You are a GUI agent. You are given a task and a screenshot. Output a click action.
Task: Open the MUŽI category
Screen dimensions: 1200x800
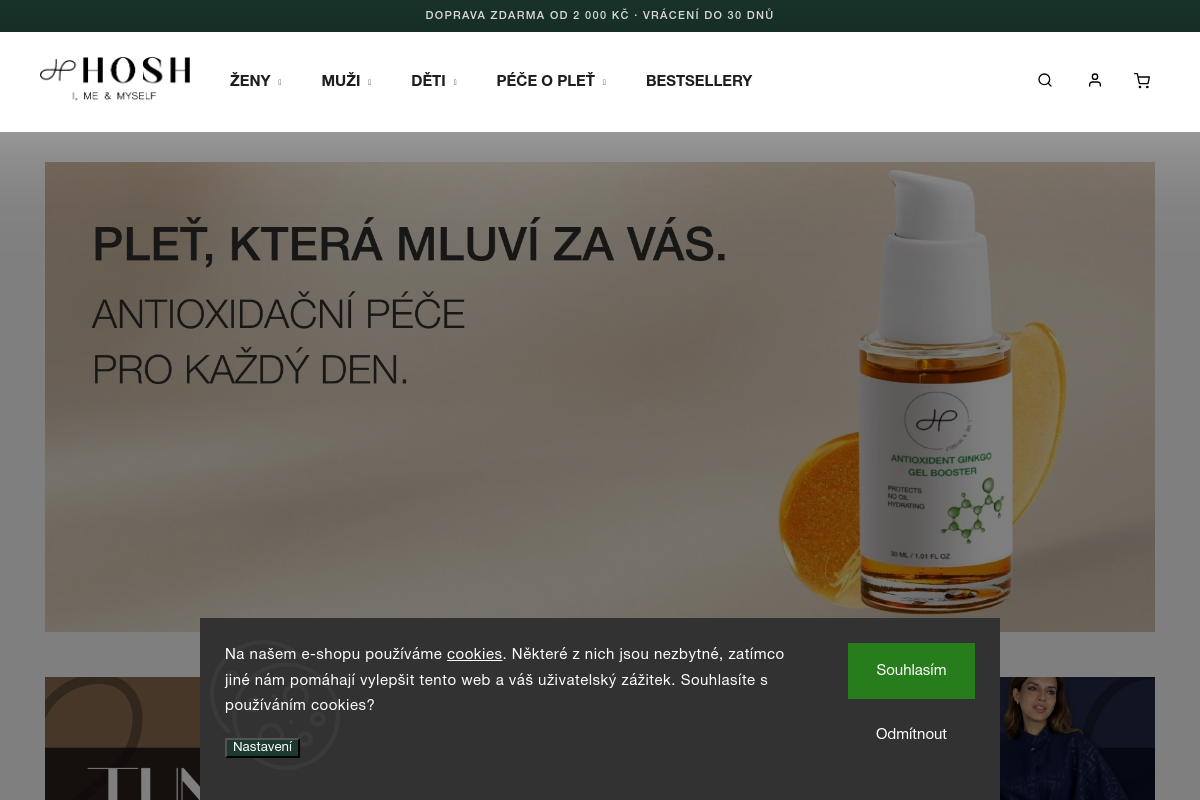click(x=341, y=81)
